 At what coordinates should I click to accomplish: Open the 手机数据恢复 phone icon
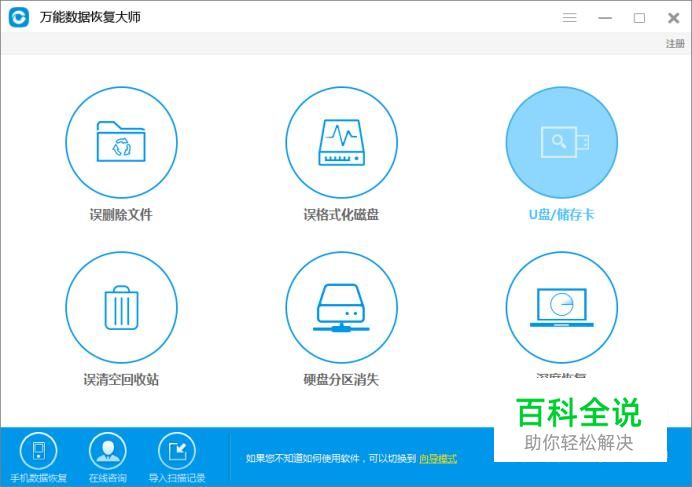pyautogui.click(x=38, y=451)
